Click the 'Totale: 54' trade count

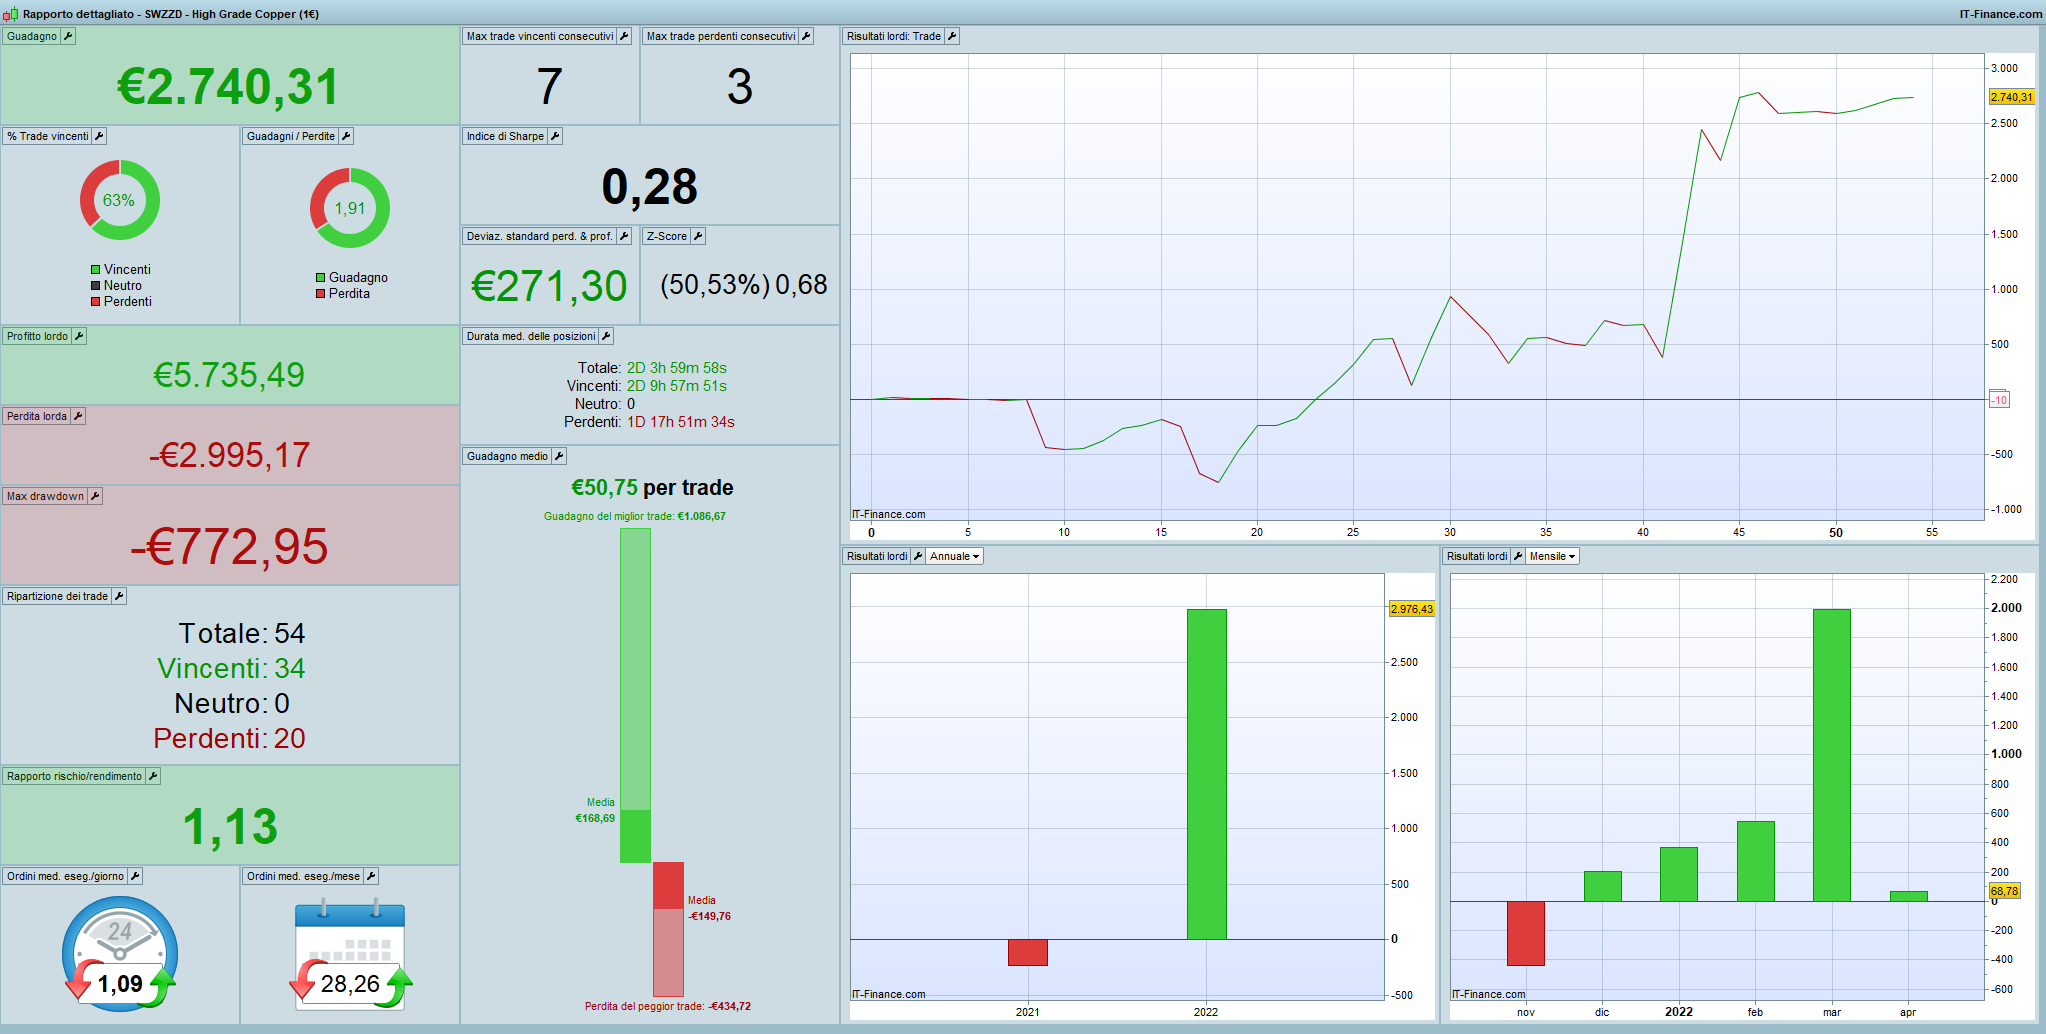point(242,634)
